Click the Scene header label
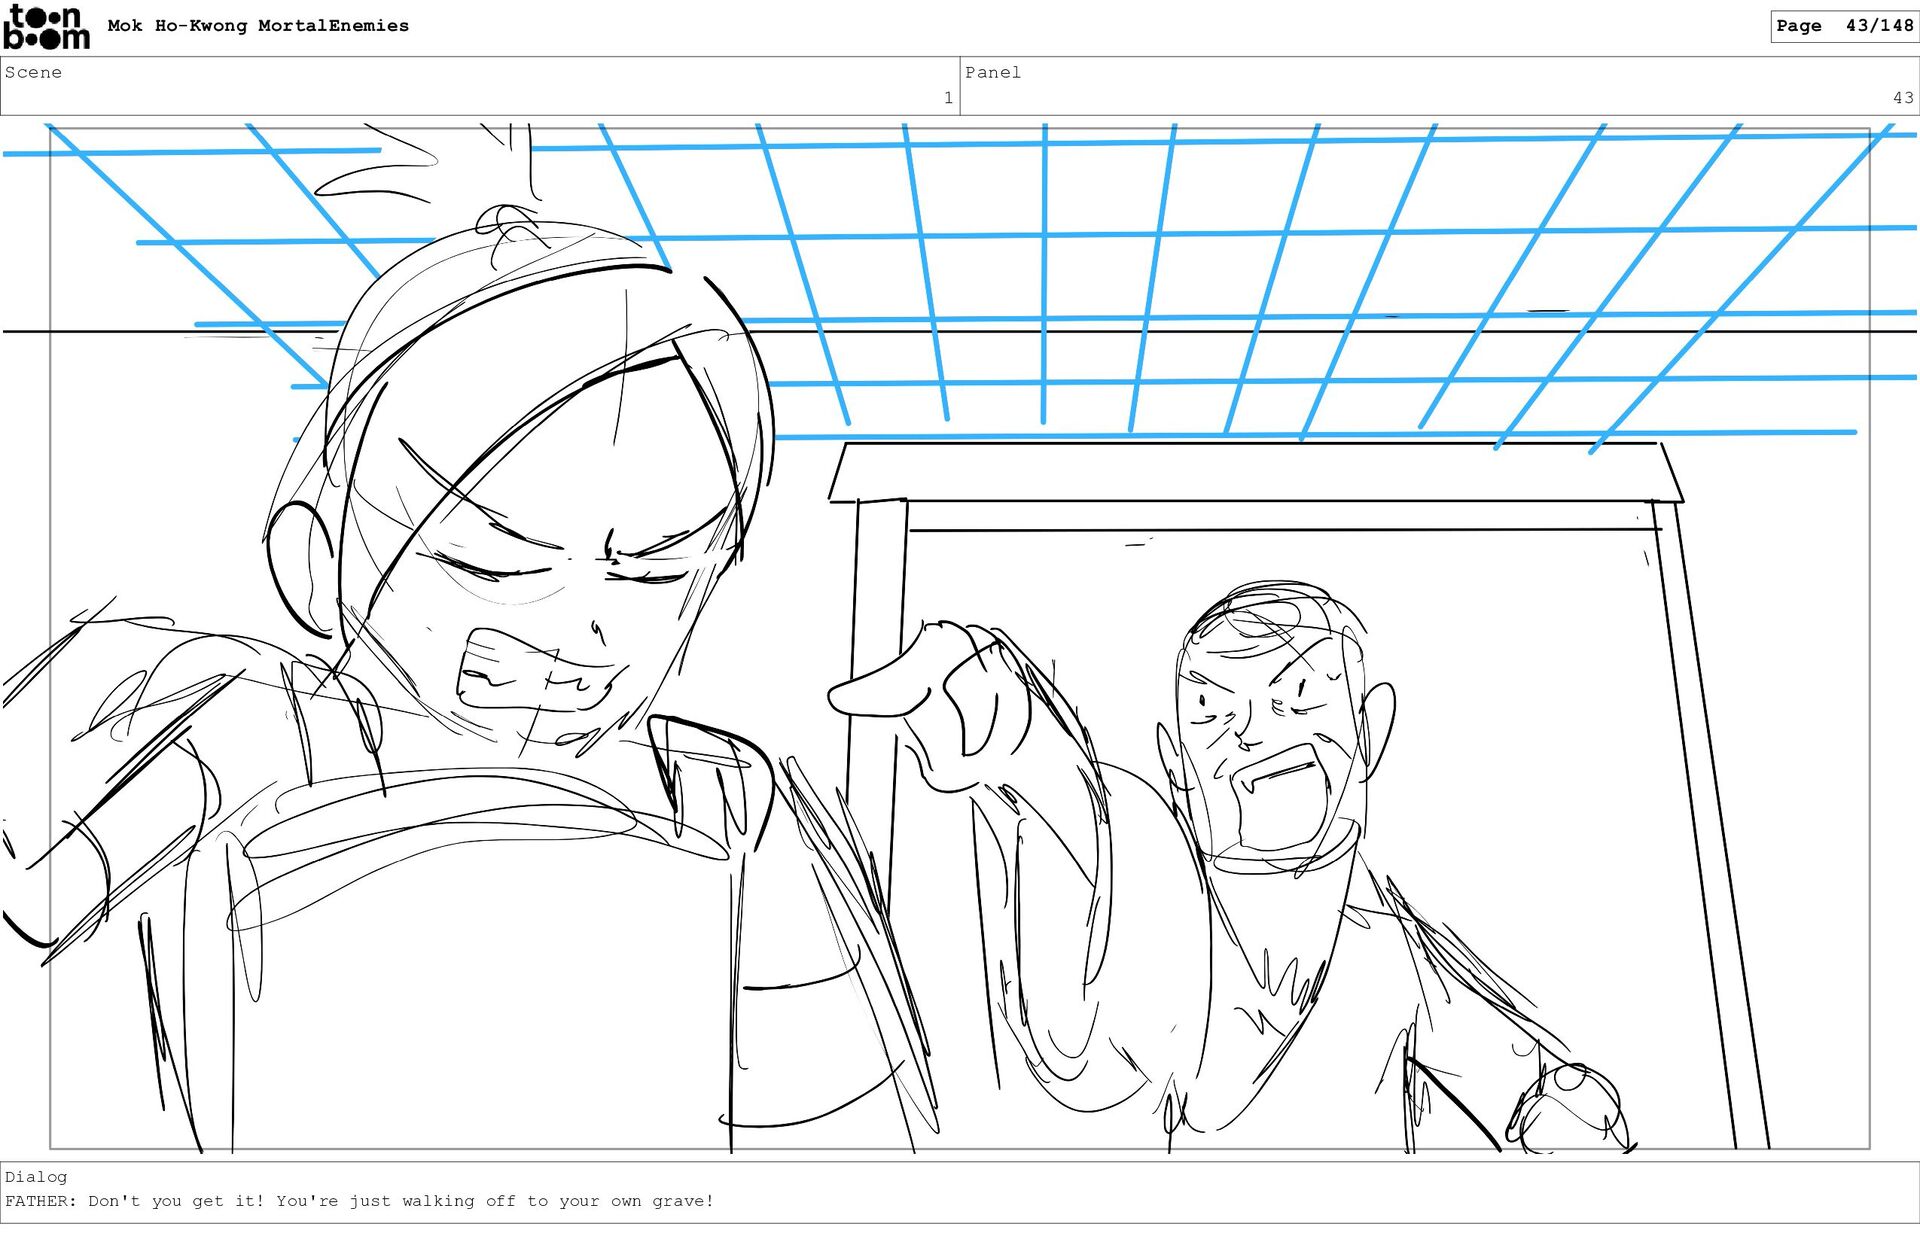 [33, 72]
